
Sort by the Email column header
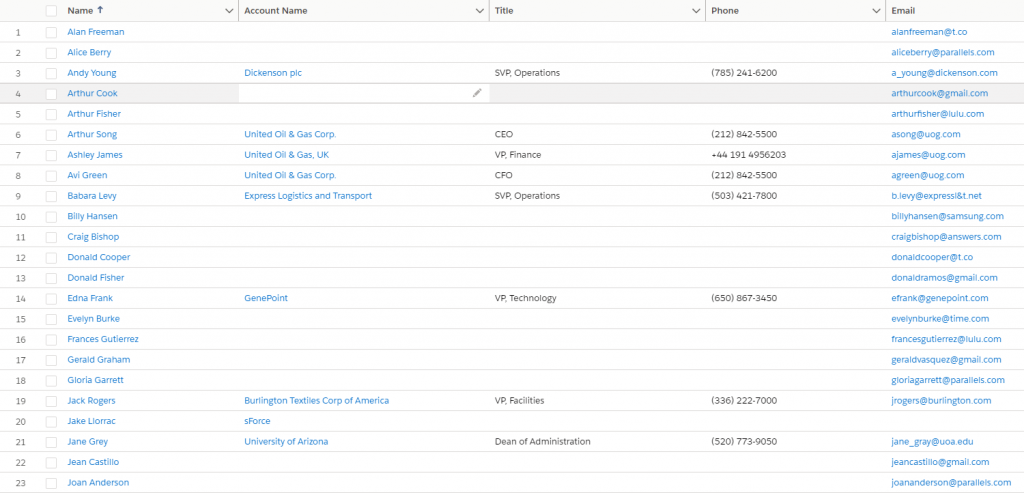point(903,11)
